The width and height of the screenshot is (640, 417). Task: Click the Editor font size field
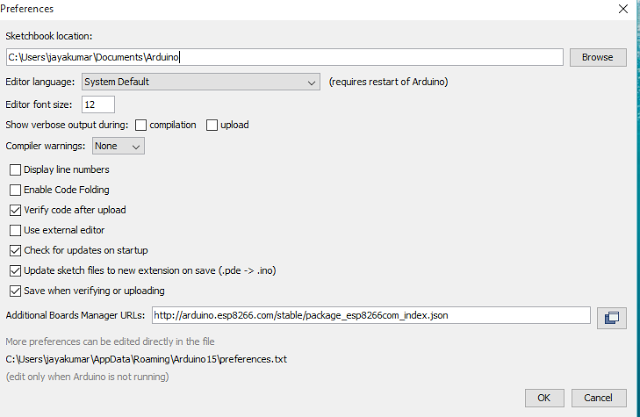tap(98, 104)
